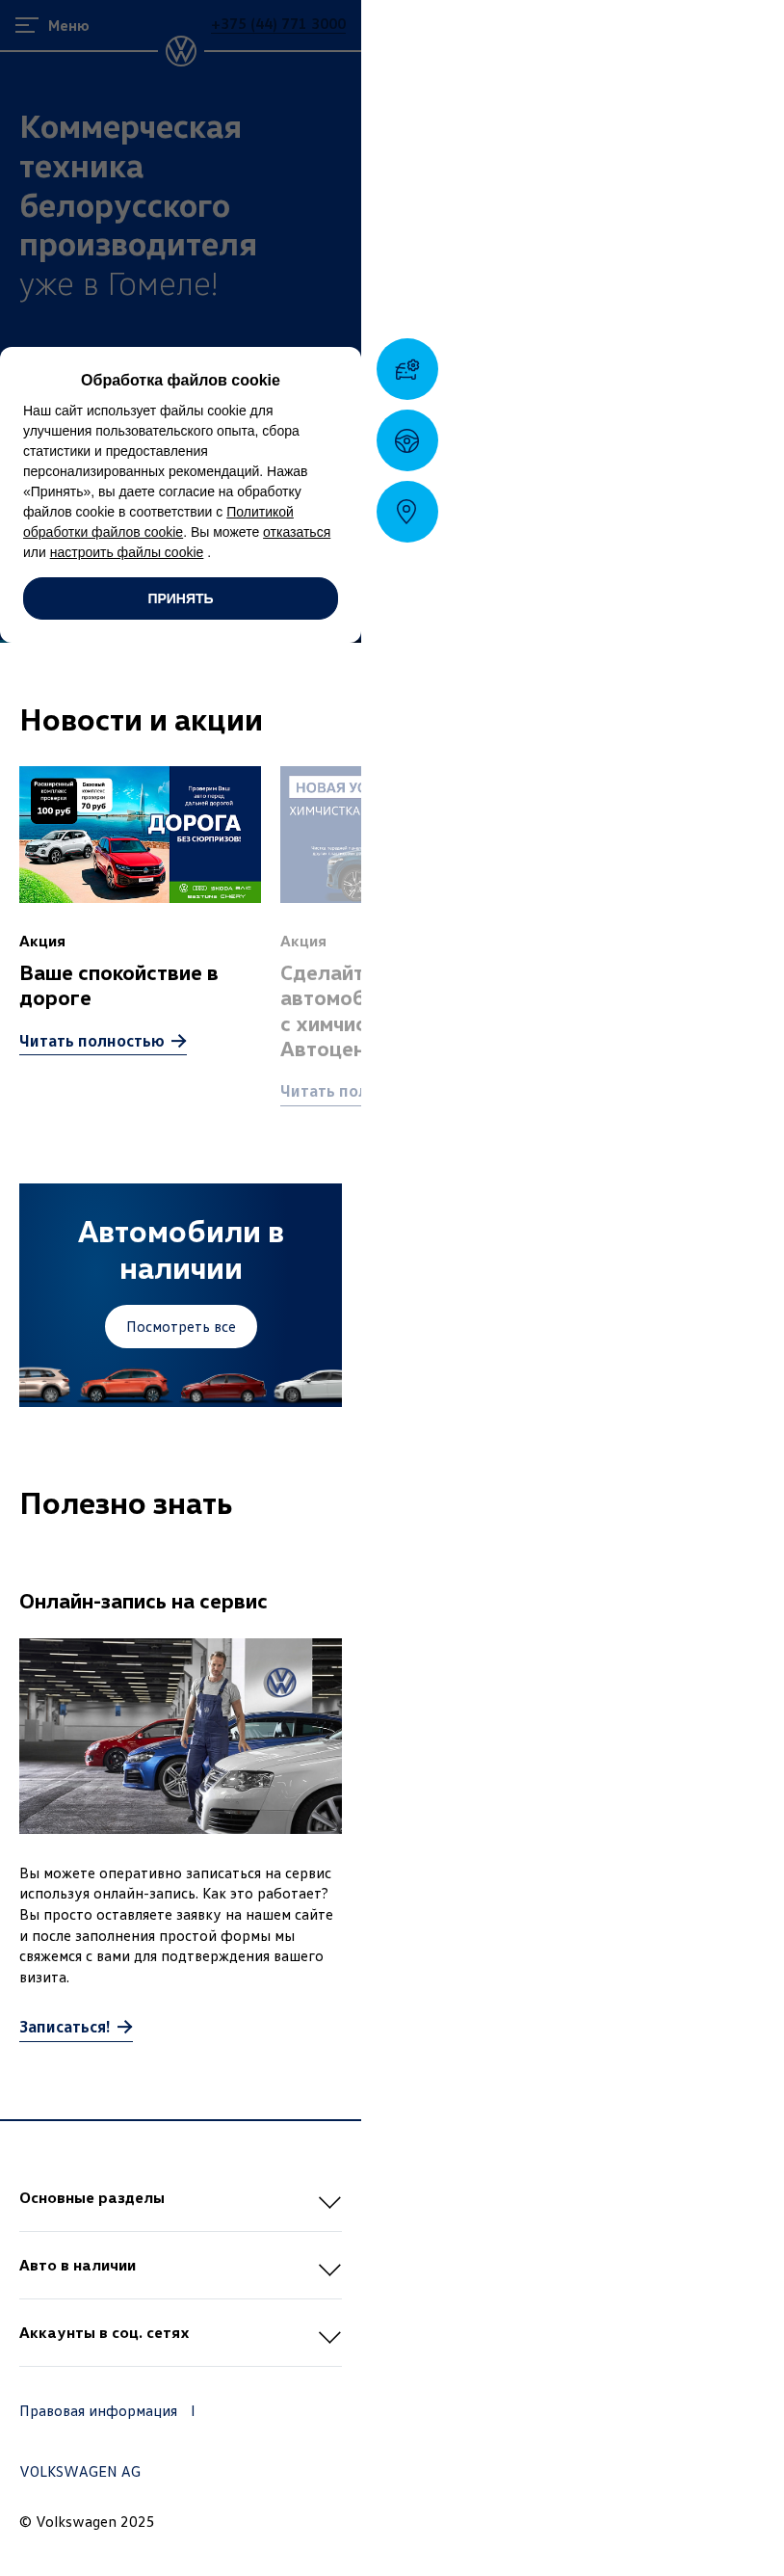Open the map pin location button

pos(407,512)
